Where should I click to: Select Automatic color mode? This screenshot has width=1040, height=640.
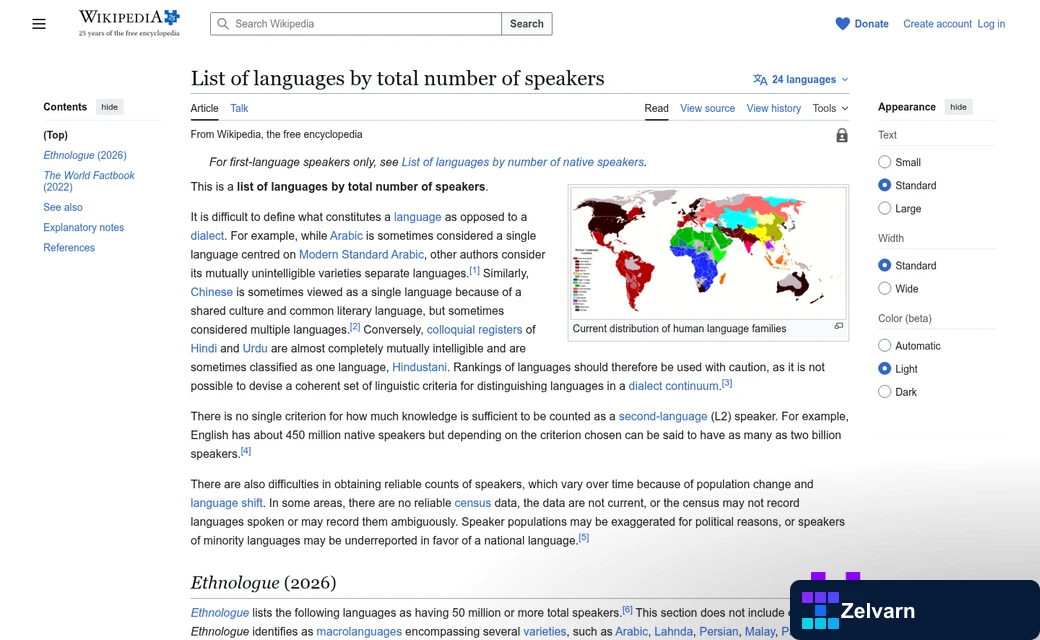[x=884, y=346]
